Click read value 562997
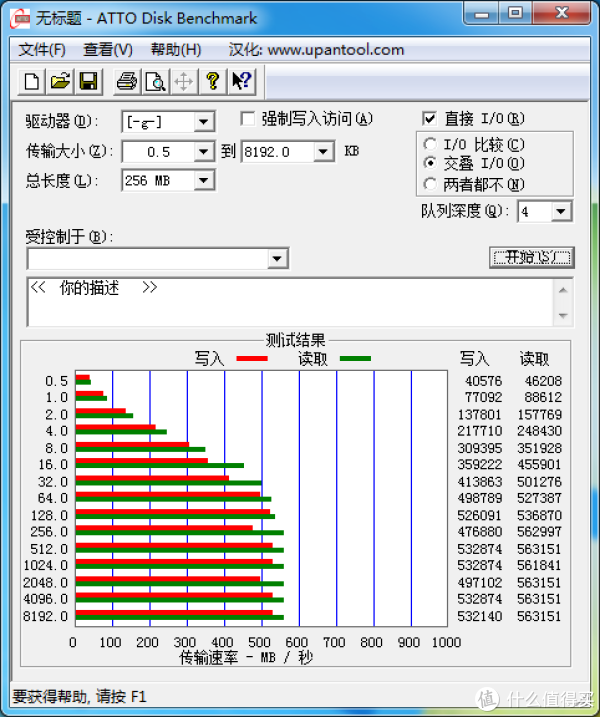The height and width of the screenshot is (717, 600). pyautogui.click(x=540, y=531)
